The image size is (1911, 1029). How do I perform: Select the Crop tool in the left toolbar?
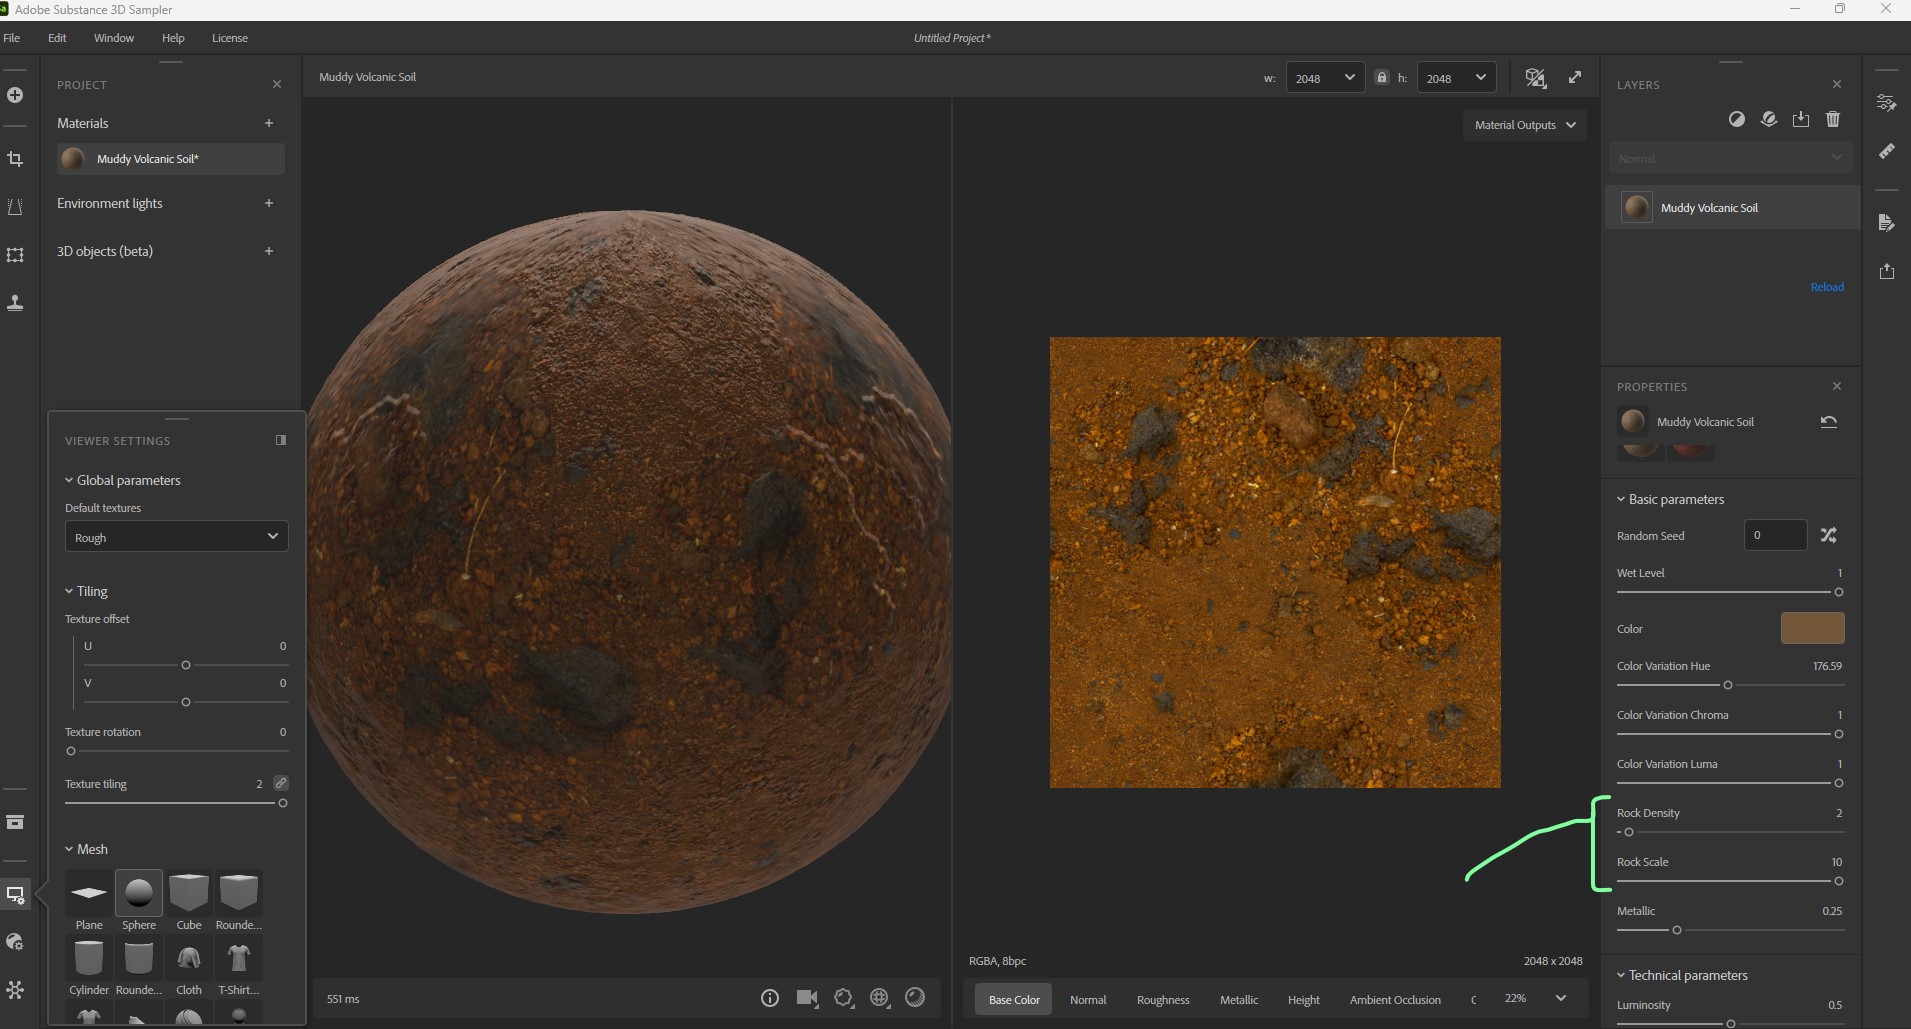coord(16,159)
